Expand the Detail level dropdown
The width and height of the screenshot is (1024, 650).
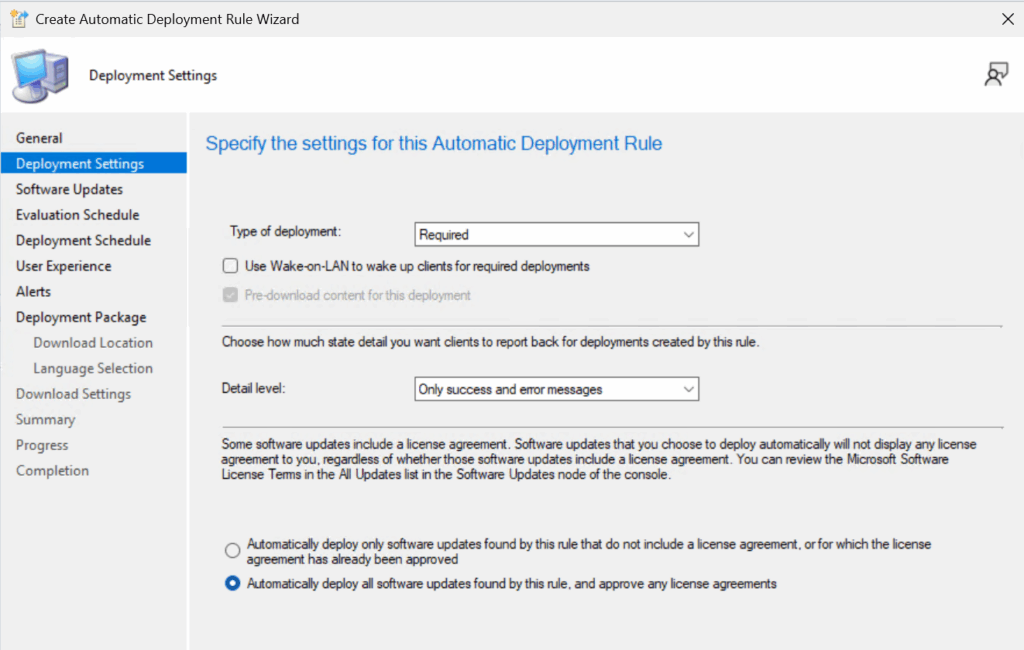(x=557, y=389)
